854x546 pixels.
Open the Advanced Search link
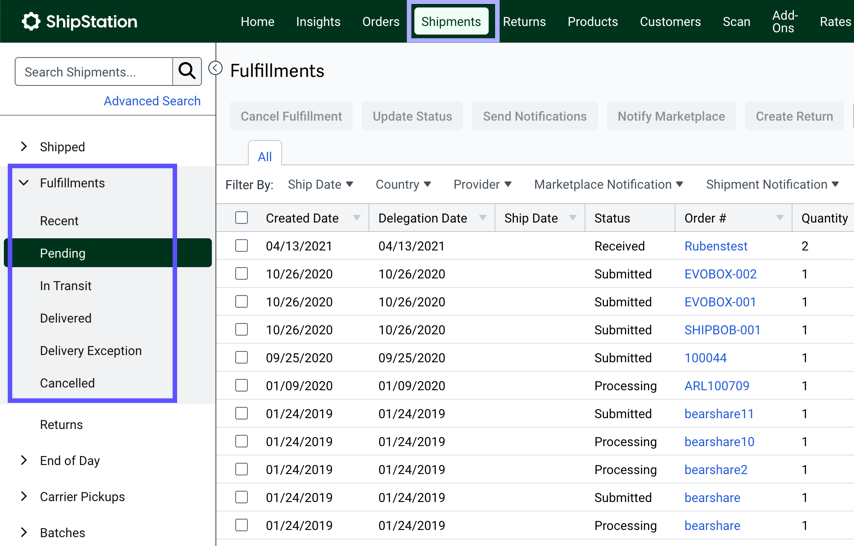point(152,101)
